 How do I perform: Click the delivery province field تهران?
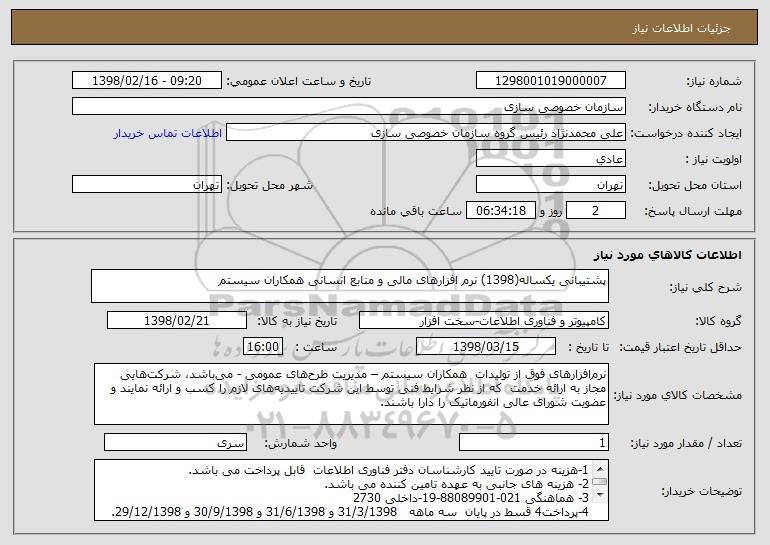(550, 185)
